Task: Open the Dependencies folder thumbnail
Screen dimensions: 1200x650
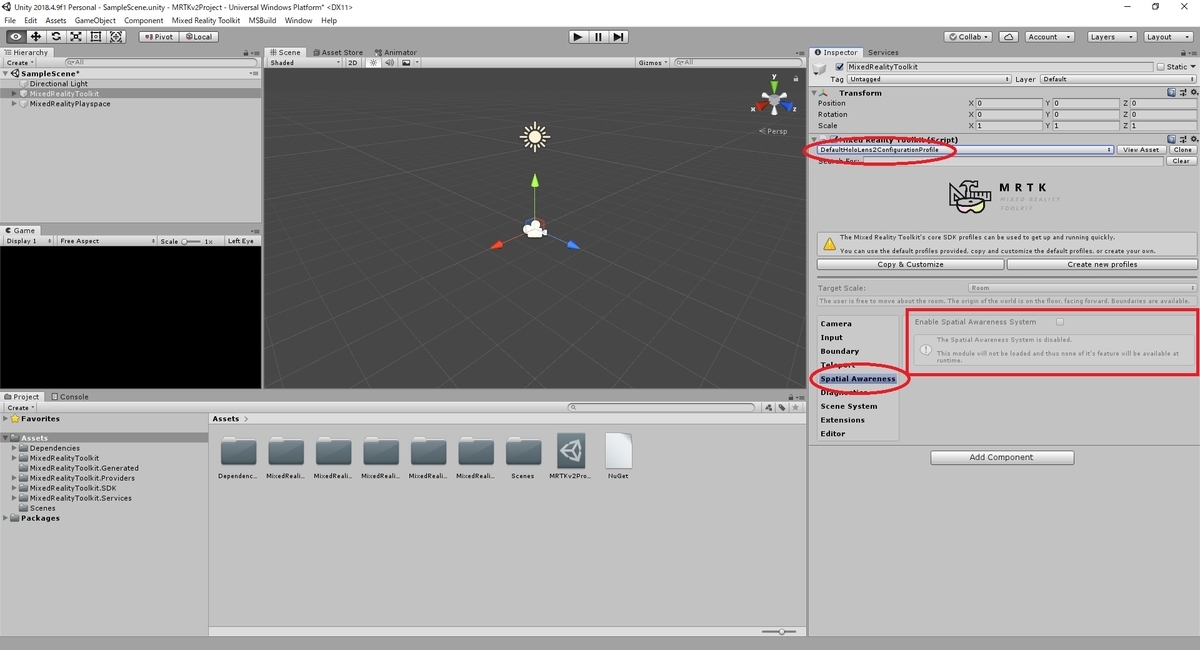Action: [x=238, y=456]
